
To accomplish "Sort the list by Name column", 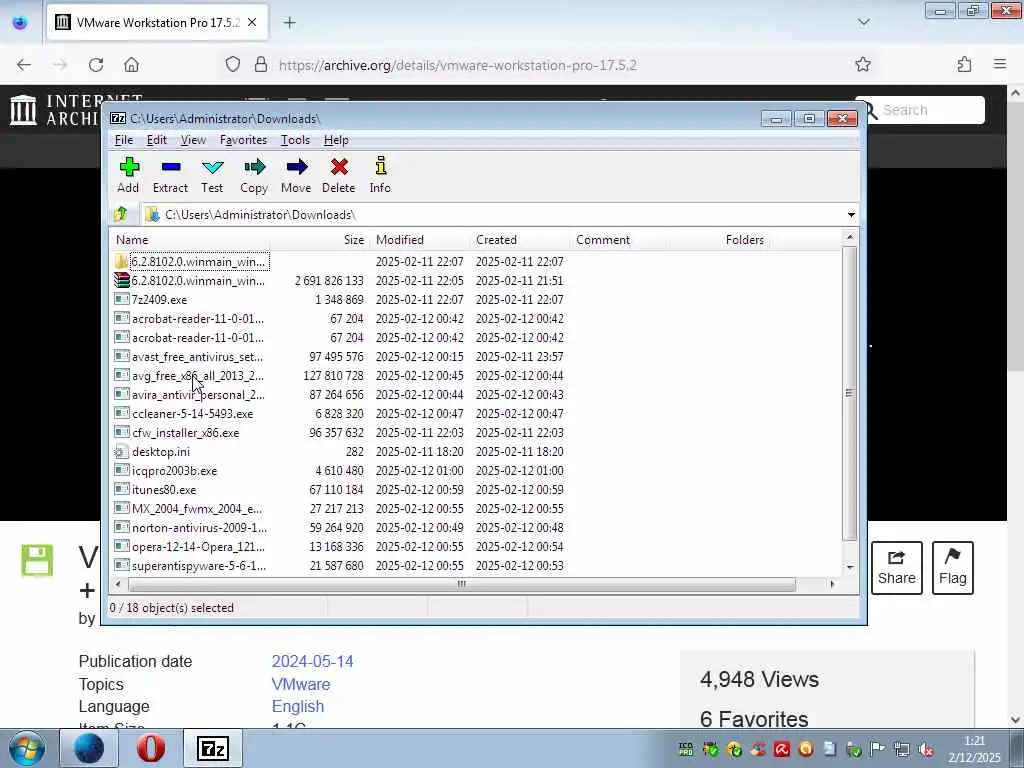I will point(191,240).
